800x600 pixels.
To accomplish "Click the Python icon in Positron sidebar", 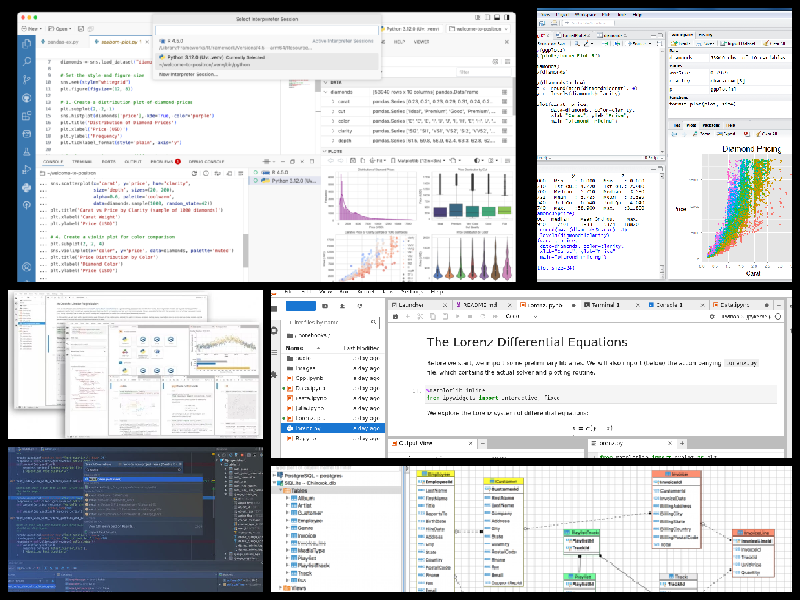I will coord(26,186).
